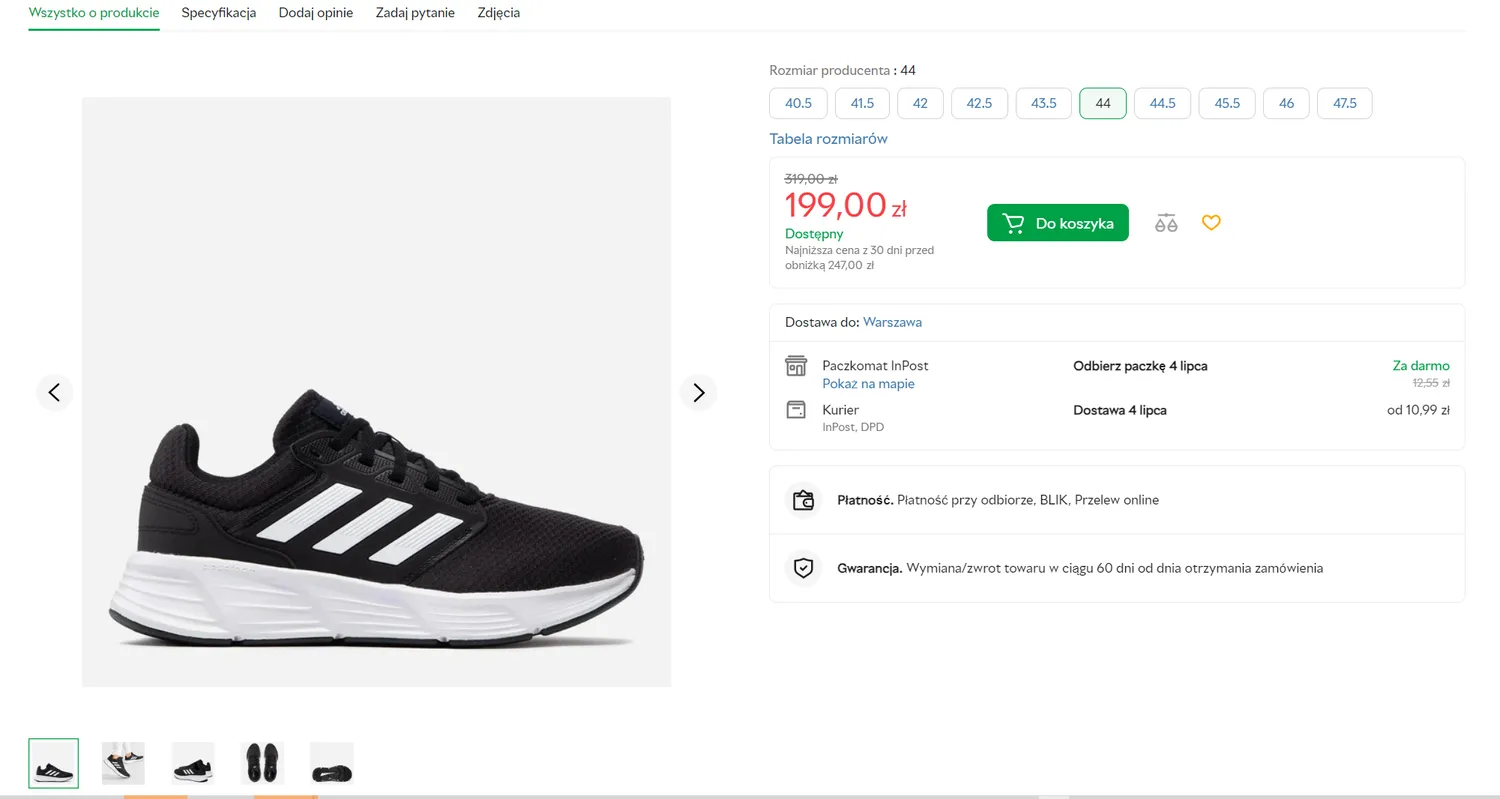The width and height of the screenshot is (1500, 799).
Task: Click the payment wallet icon
Action: pyautogui.click(x=803, y=500)
